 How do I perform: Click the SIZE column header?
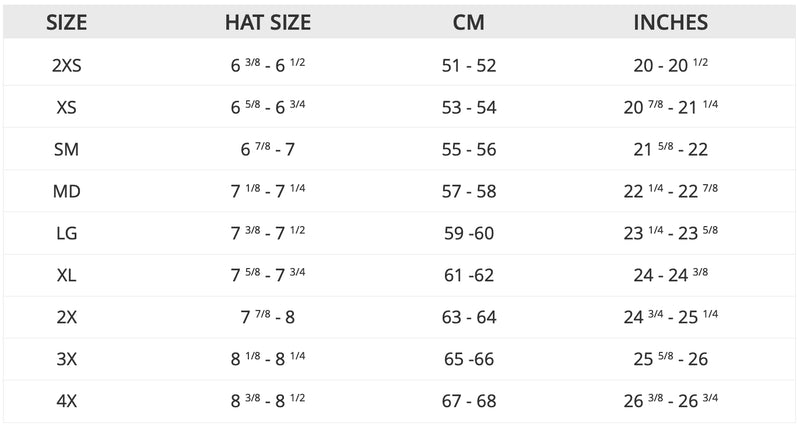pos(67,22)
